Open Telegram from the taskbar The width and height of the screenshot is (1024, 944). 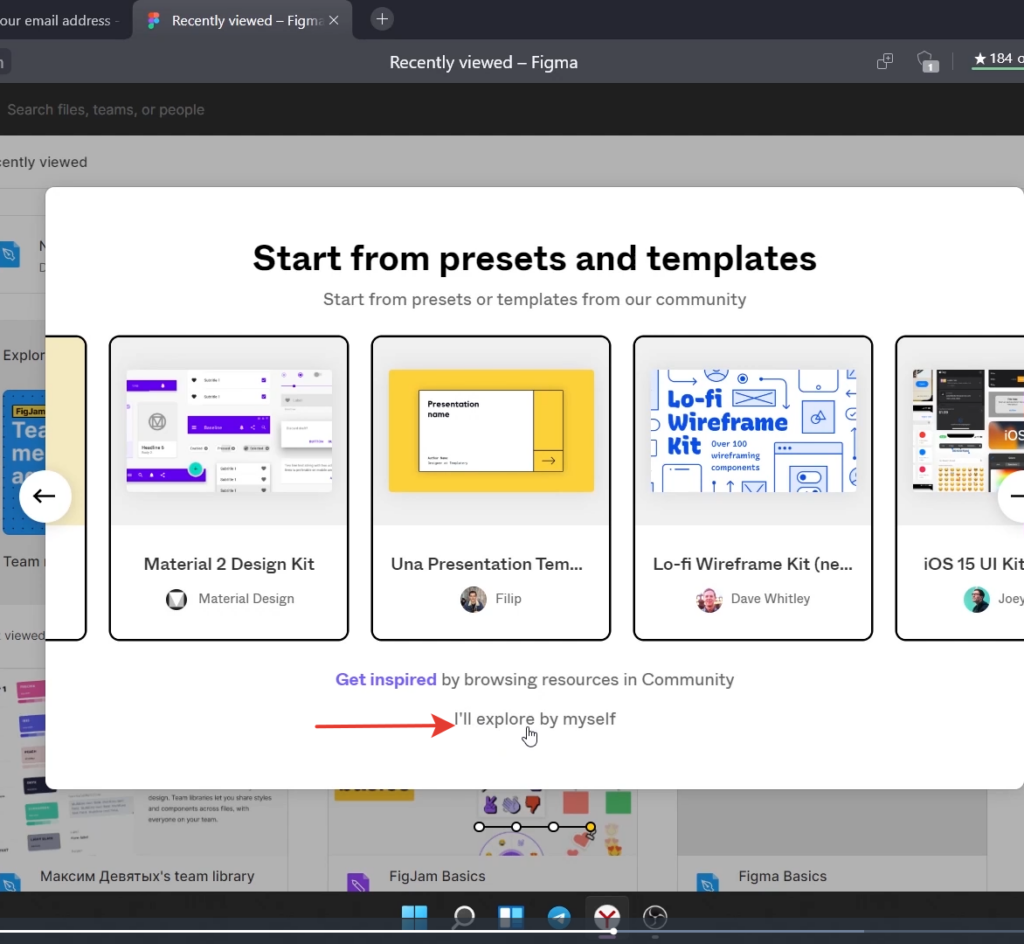click(559, 917)
